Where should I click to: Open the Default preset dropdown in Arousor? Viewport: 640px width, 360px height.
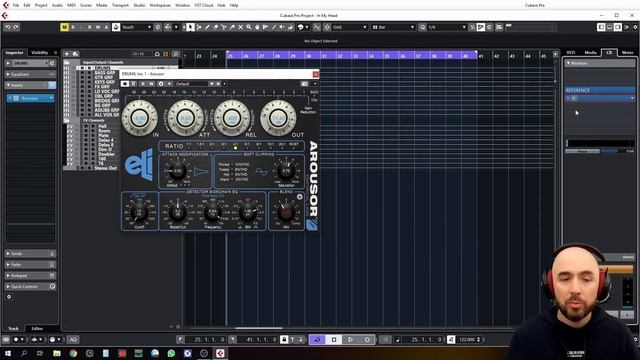coord(192,84)
